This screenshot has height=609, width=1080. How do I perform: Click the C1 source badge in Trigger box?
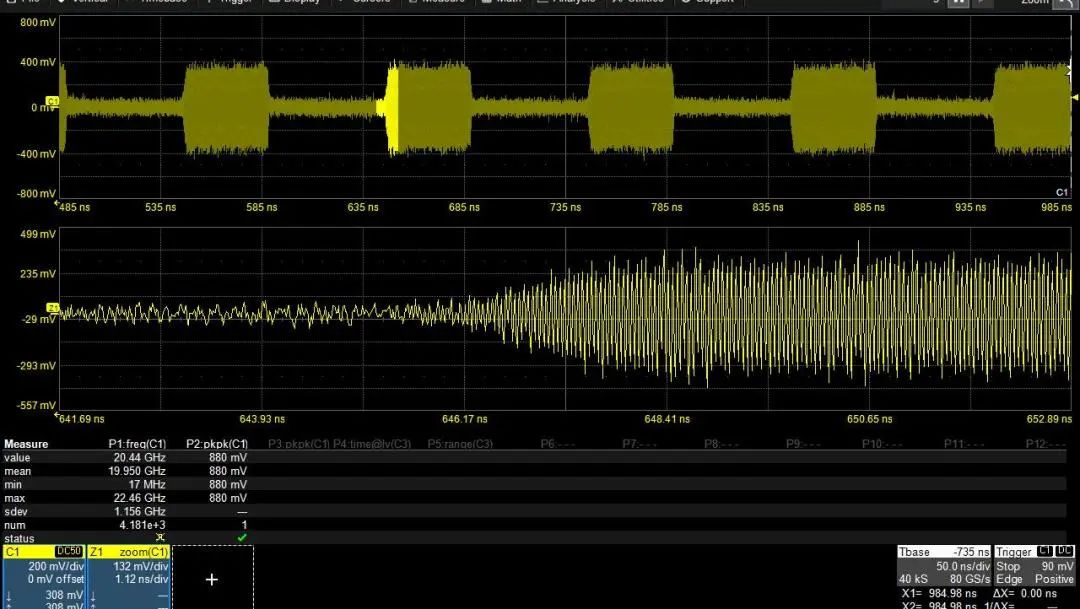click(1043, 552)
